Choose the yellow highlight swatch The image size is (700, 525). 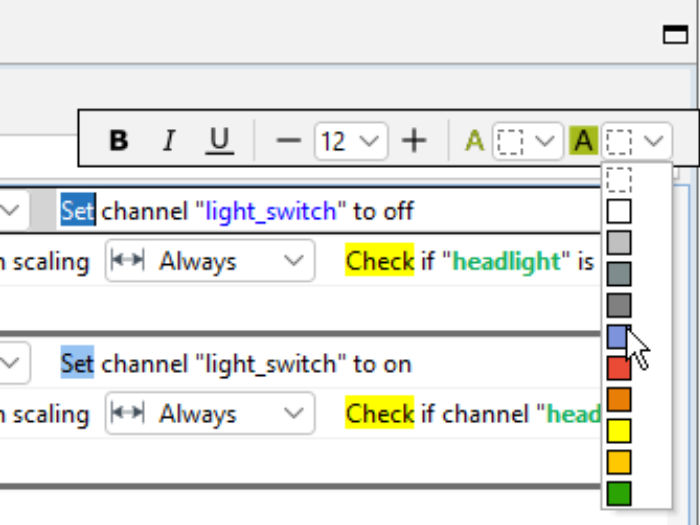(619, 431)
